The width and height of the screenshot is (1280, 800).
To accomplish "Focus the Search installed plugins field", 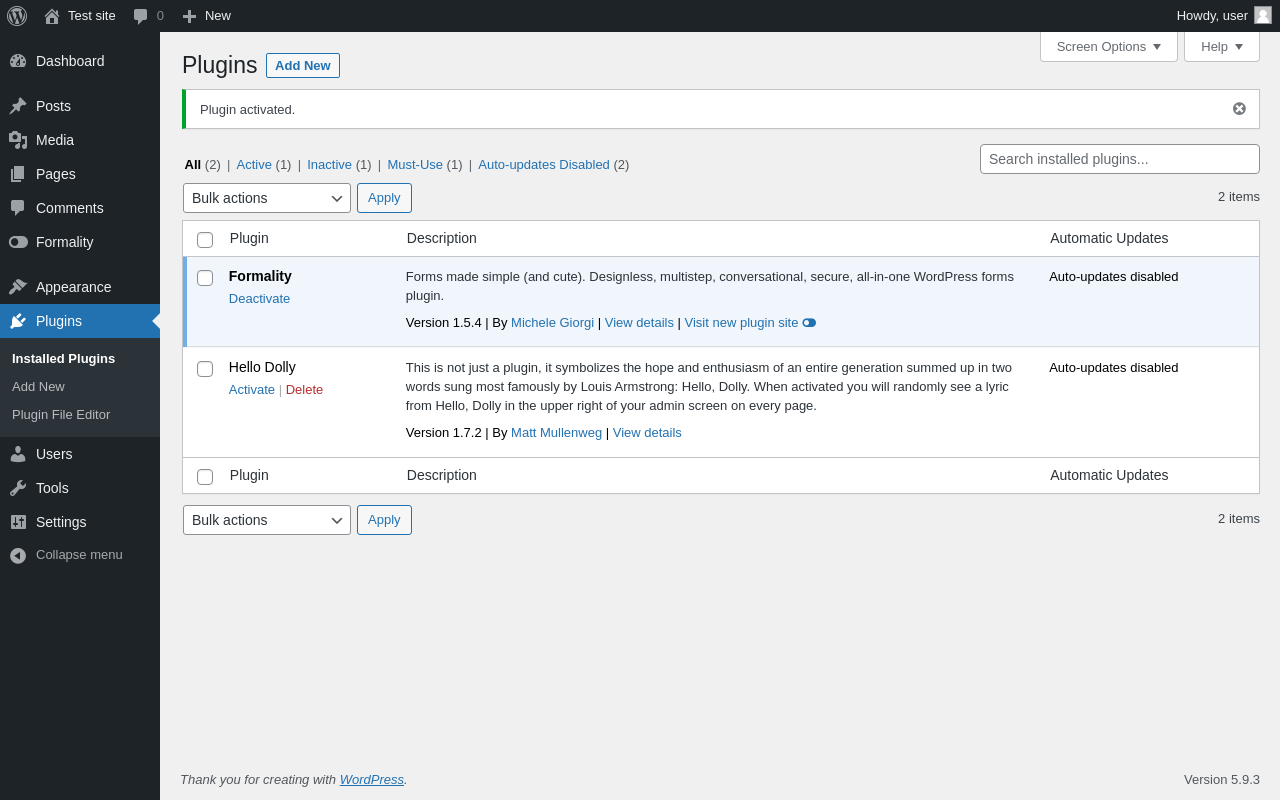I will click(x=1119, y=159).
